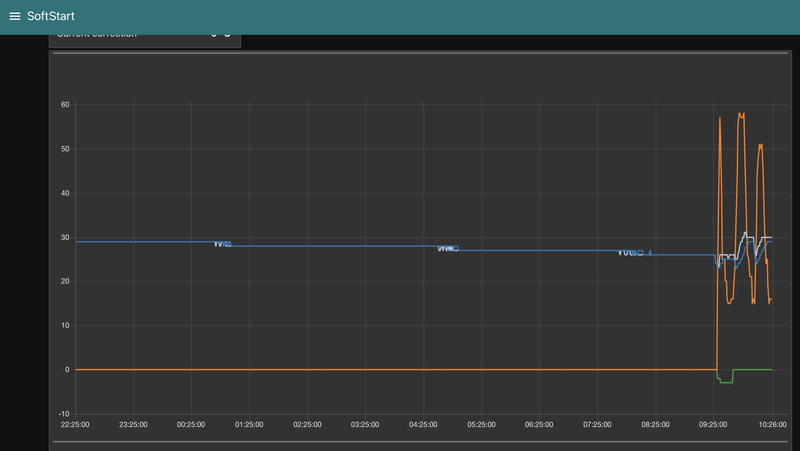Click the 10:26:00 time axis label

[x=772, y=424]
